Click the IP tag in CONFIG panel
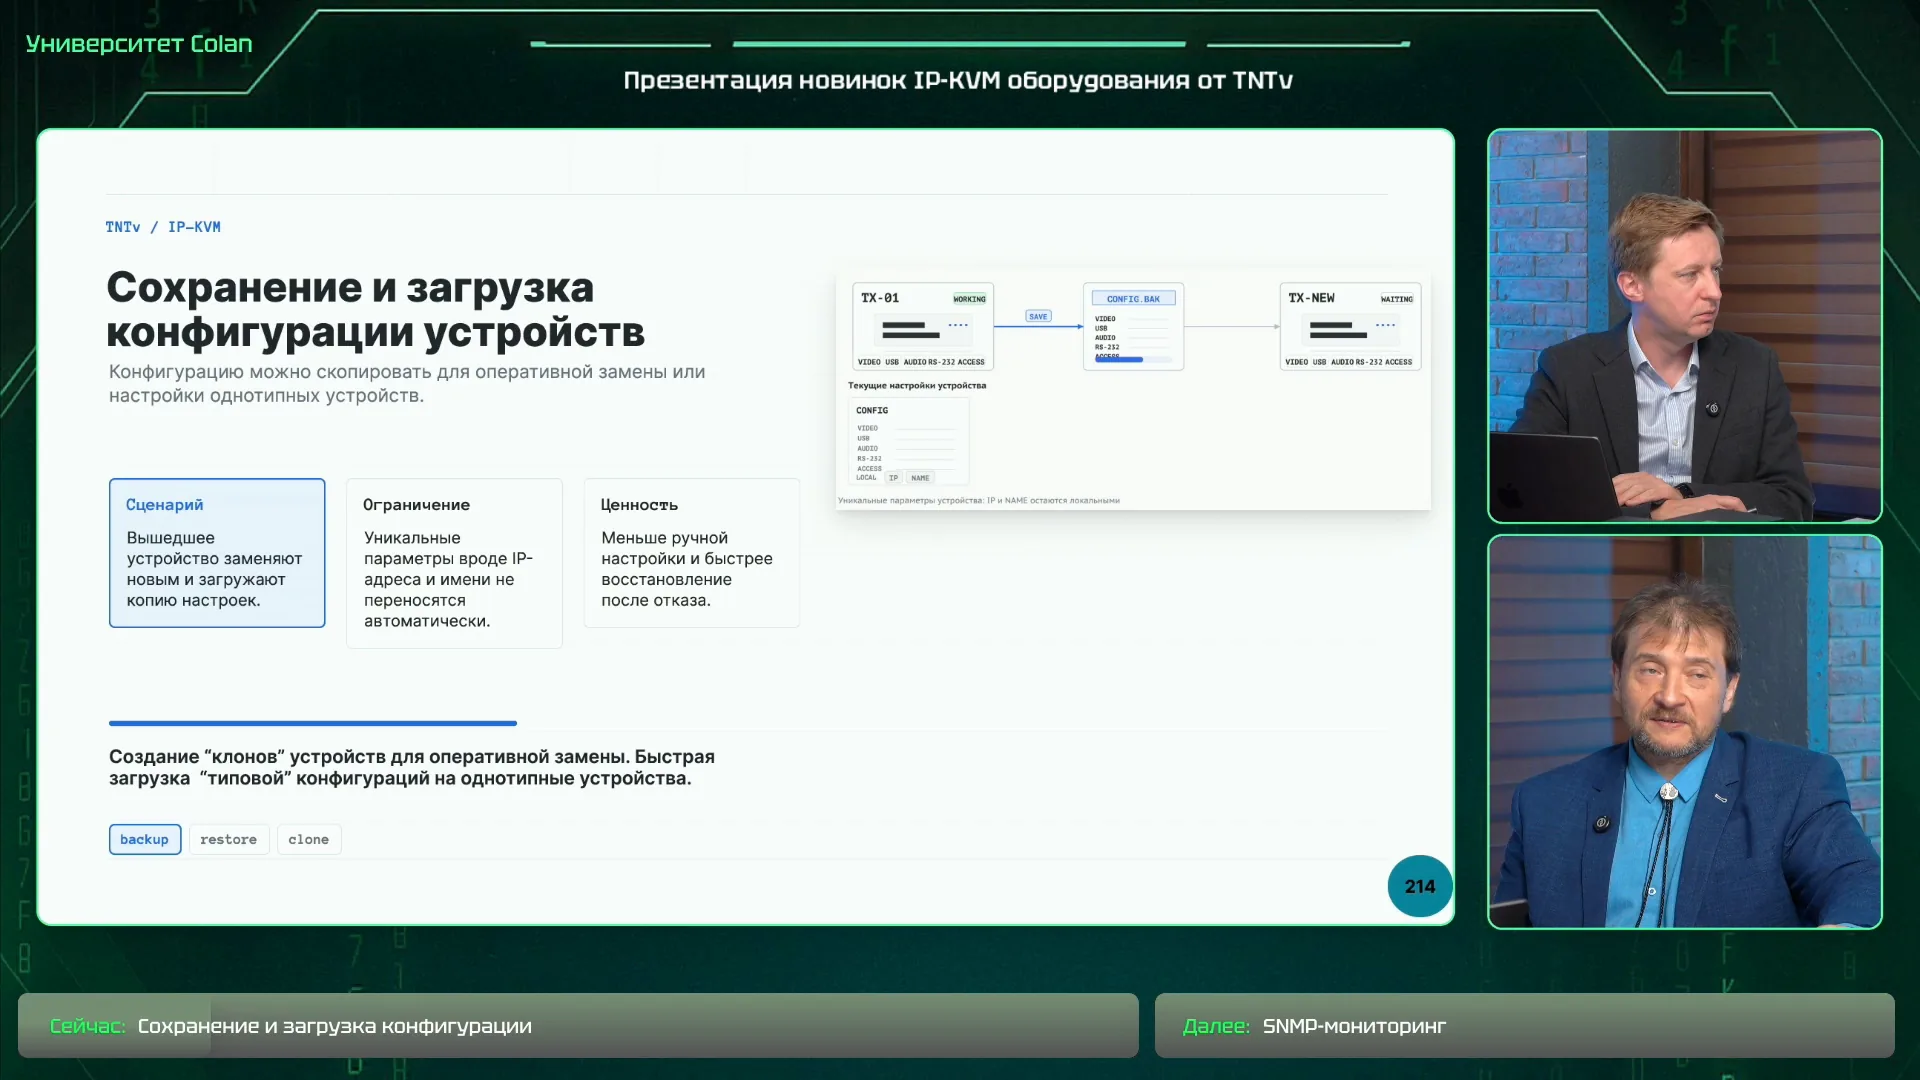This screenshot has height=1080, width=1920. pyautogui.click(x=893, y=478)
